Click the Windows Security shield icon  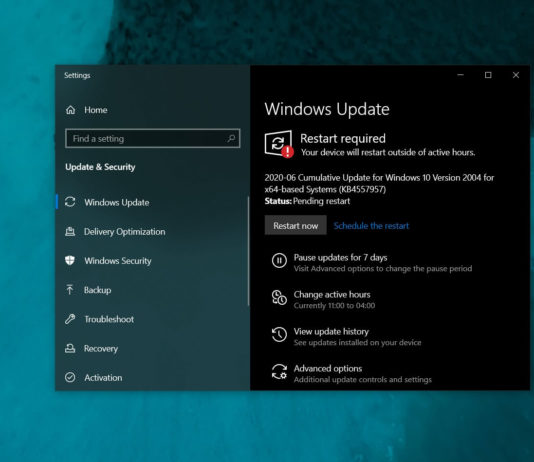(70, 260)
